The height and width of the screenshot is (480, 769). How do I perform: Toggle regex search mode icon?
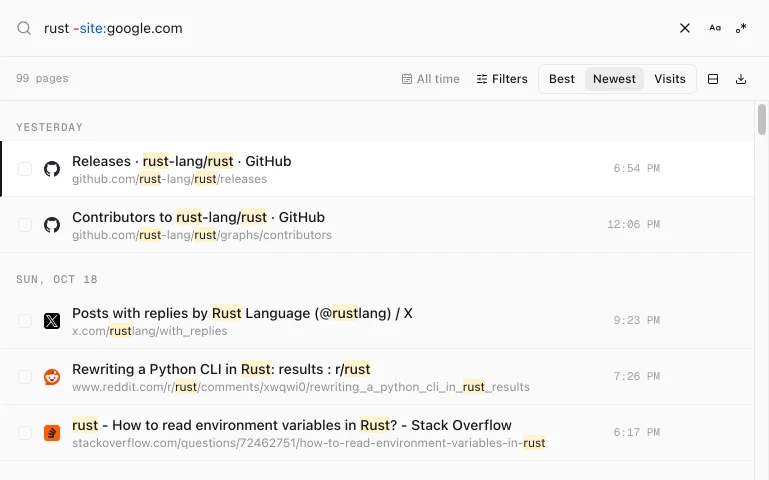point(741,28)
